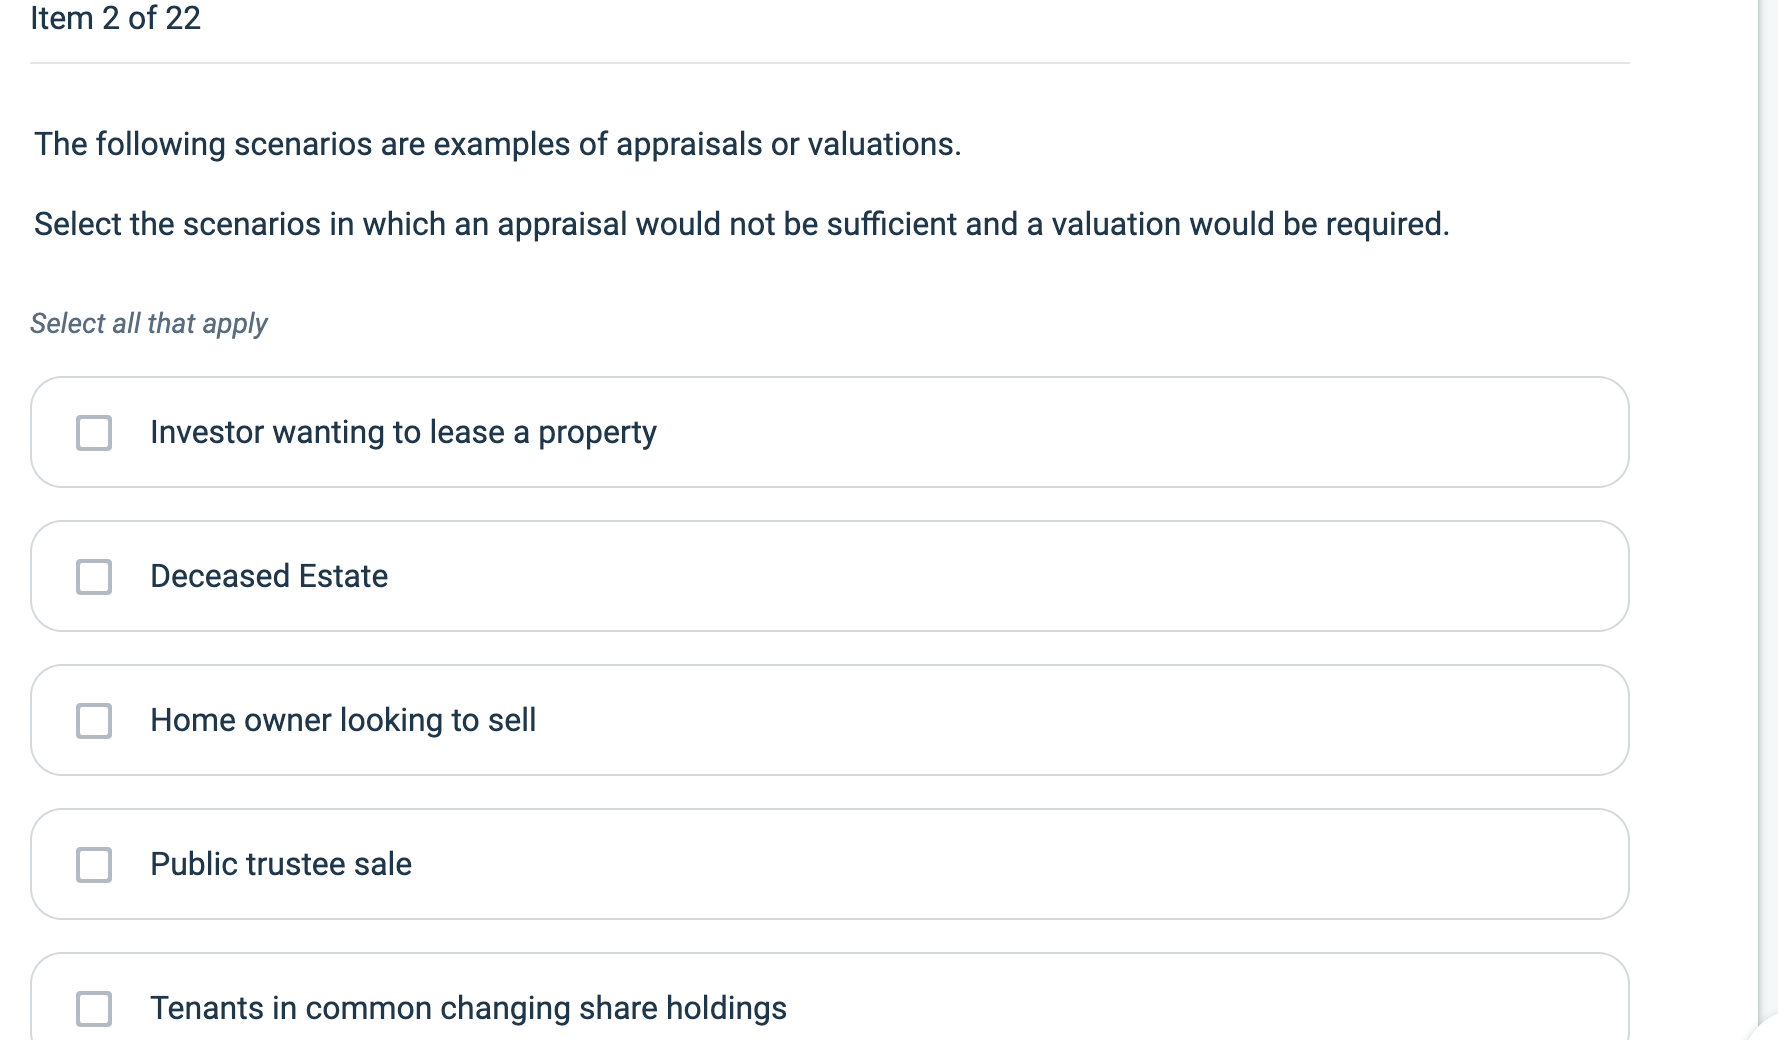Screen dimensions: 1778x1040
Task: Click the Item 2 of 22 heading
Action: click(x=115, y=18)
